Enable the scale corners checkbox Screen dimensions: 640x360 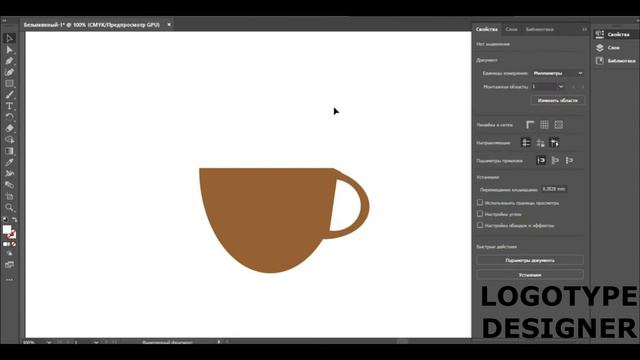click(x=480, y=213)
